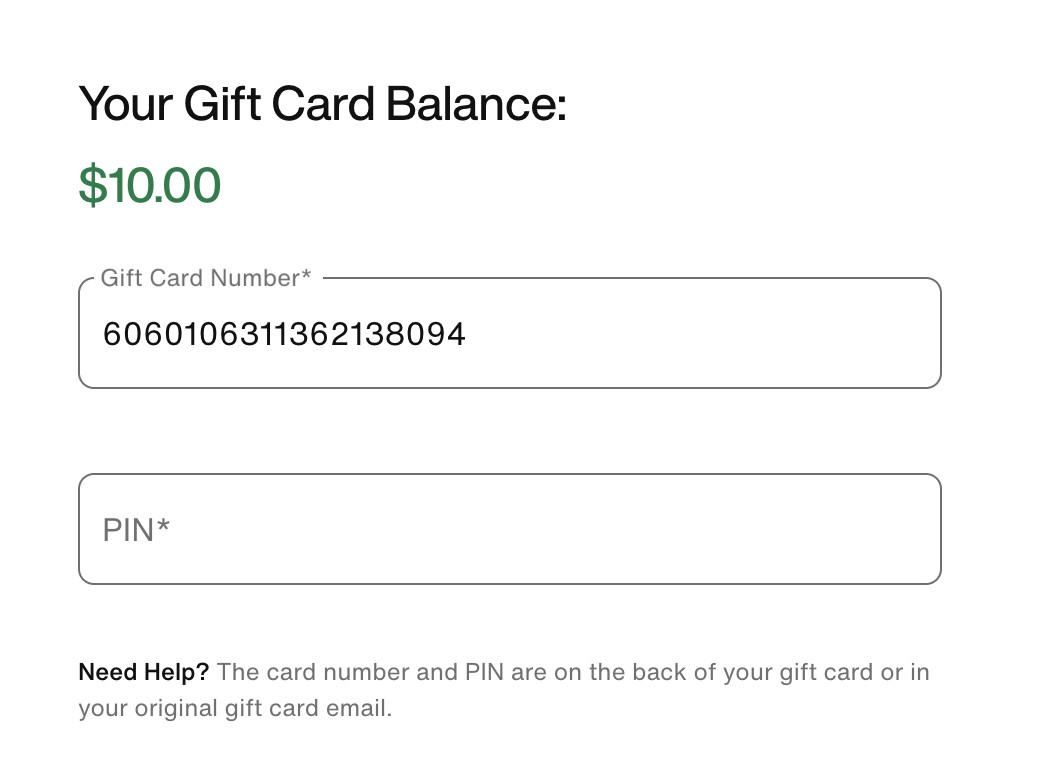Viewport: 1044px width, 758px height.
Task: Click the asterisk after Gift Card Number label
Action: (x=306, y=276)
